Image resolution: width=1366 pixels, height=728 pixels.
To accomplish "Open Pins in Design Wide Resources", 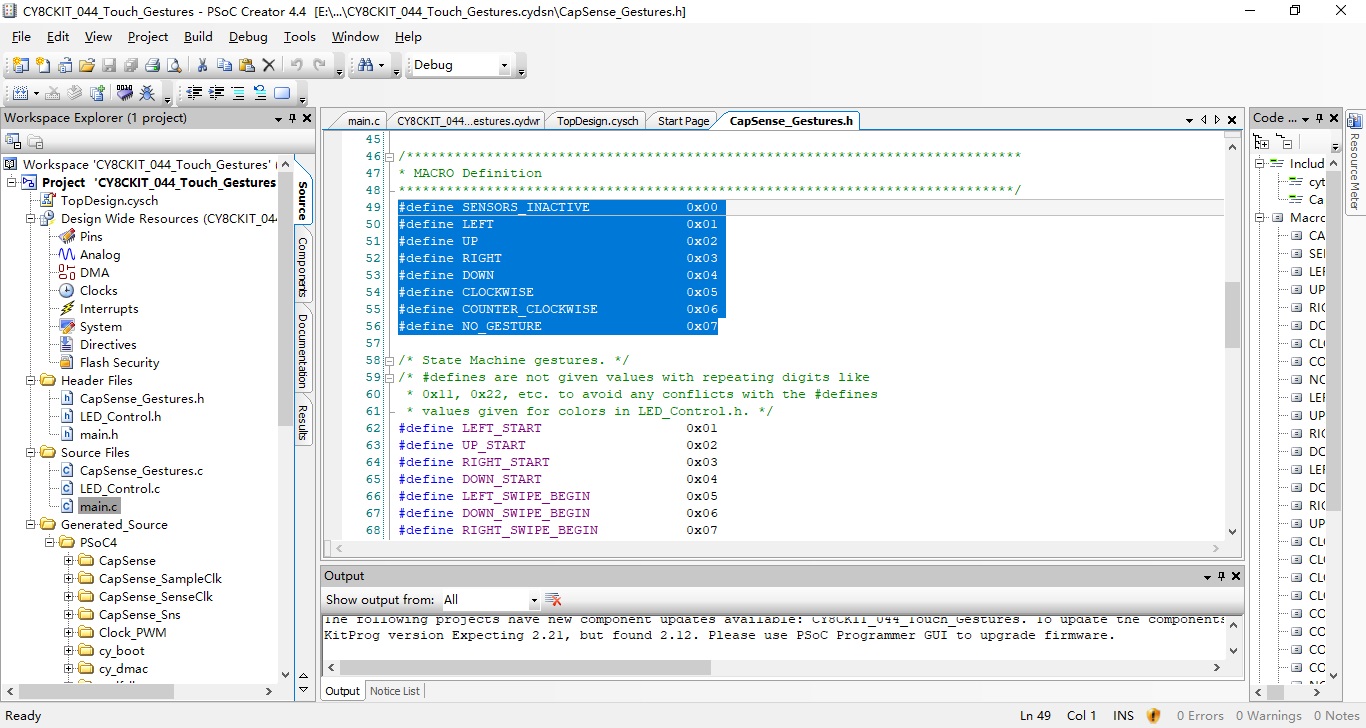I will pyautogui.click(x=91, y=237).
